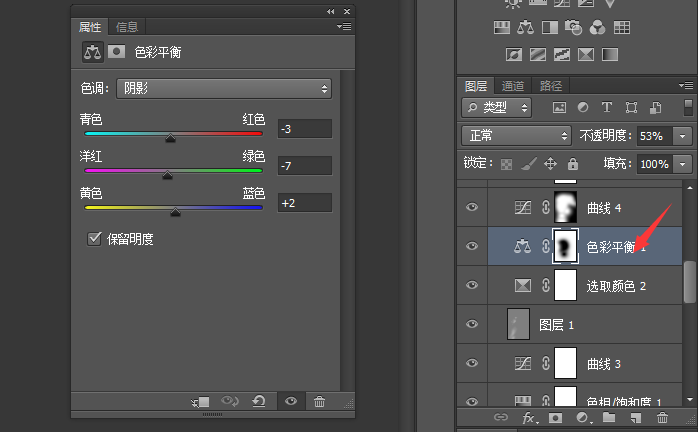The height and width of the screenshot is (432, 698).
Task: Open the 正常 blend mode dropdown
Action: point(516,135)
